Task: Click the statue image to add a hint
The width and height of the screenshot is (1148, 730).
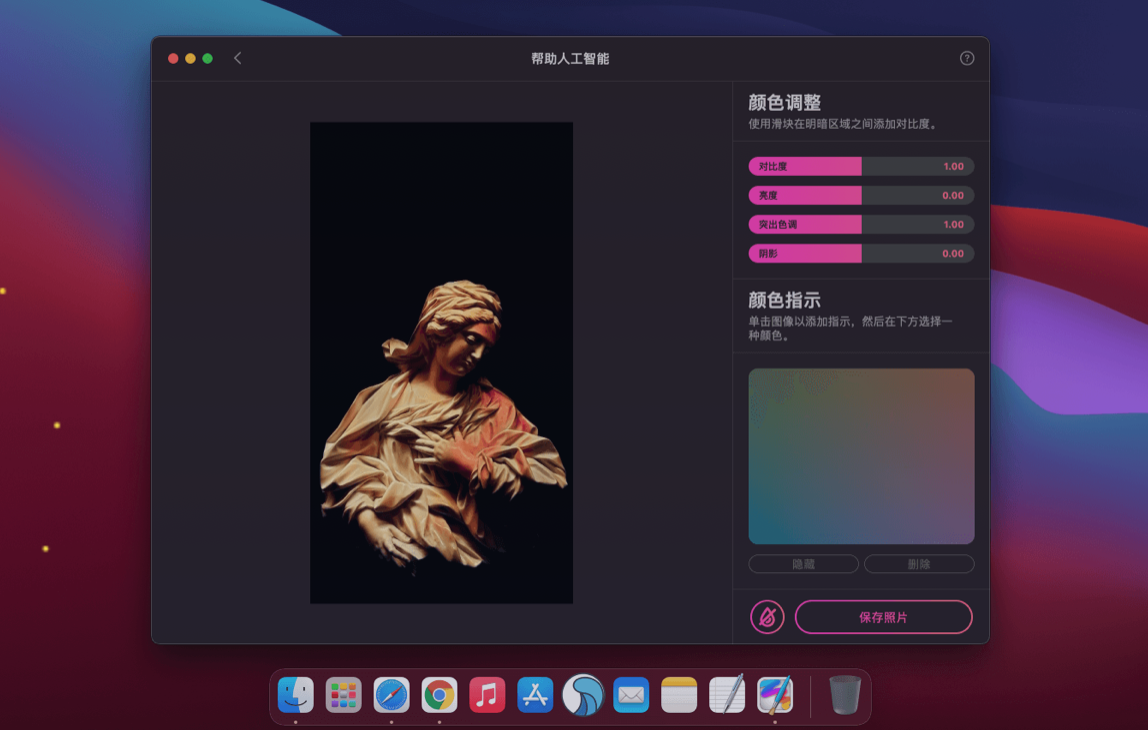Action: (x=441, y=420)
